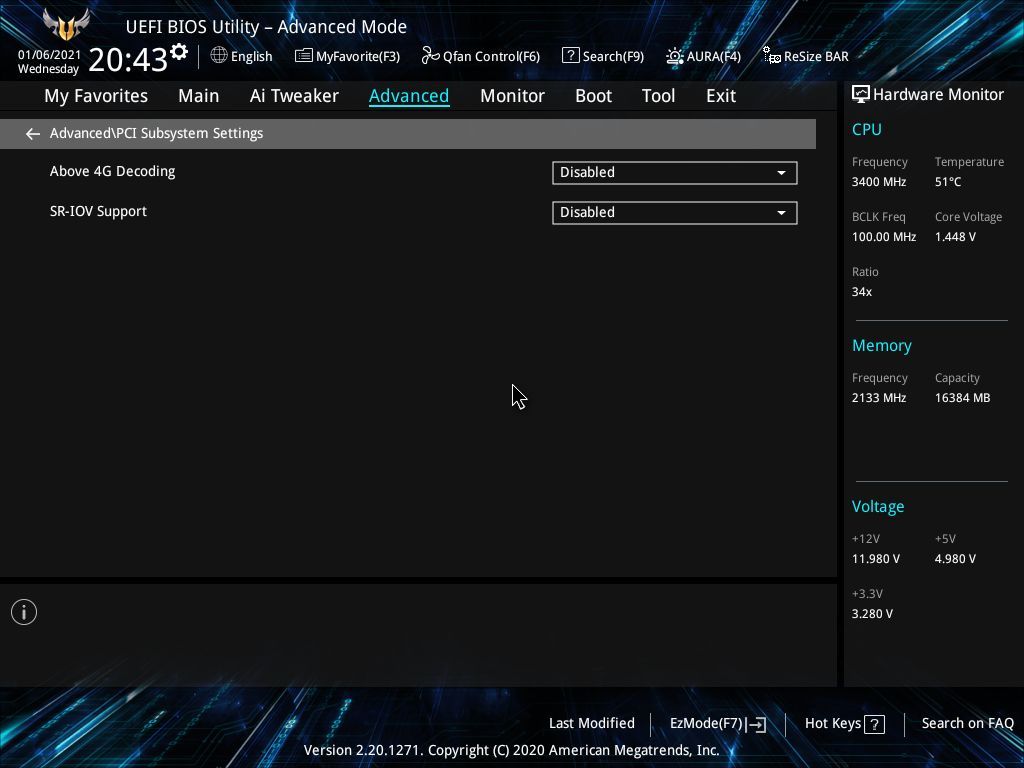This screenshot has height=768, width=1024.
Task: Open the clock settings gear icon
Action: (179, 51)
